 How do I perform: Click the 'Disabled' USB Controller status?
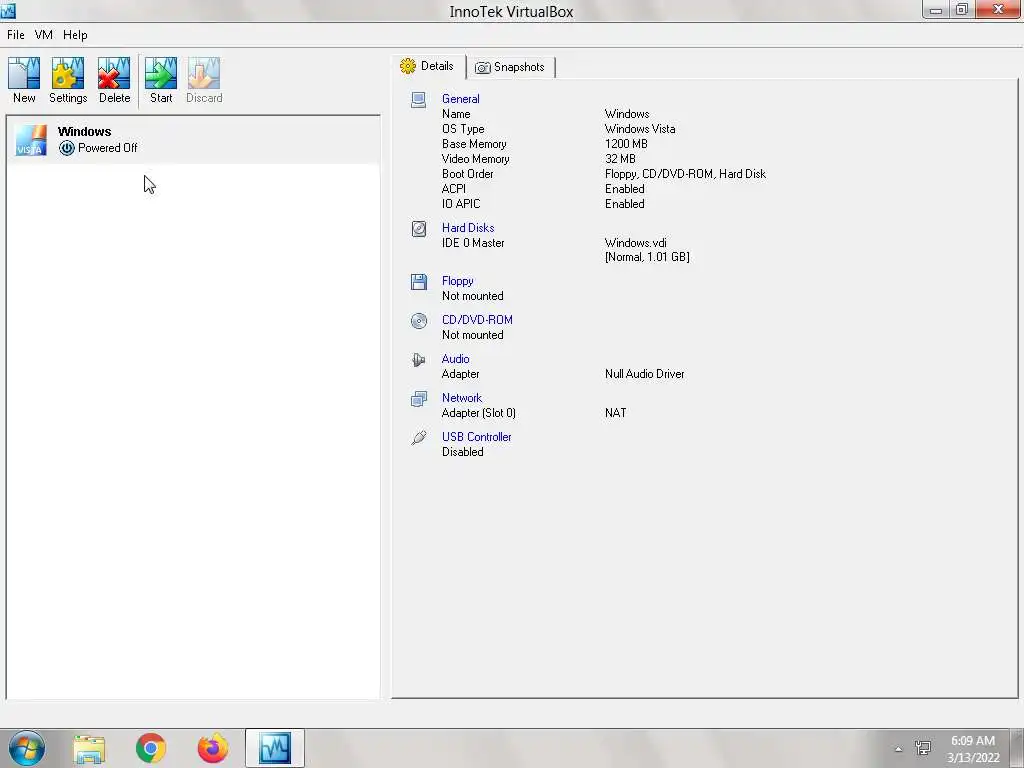tap(462, 452)
